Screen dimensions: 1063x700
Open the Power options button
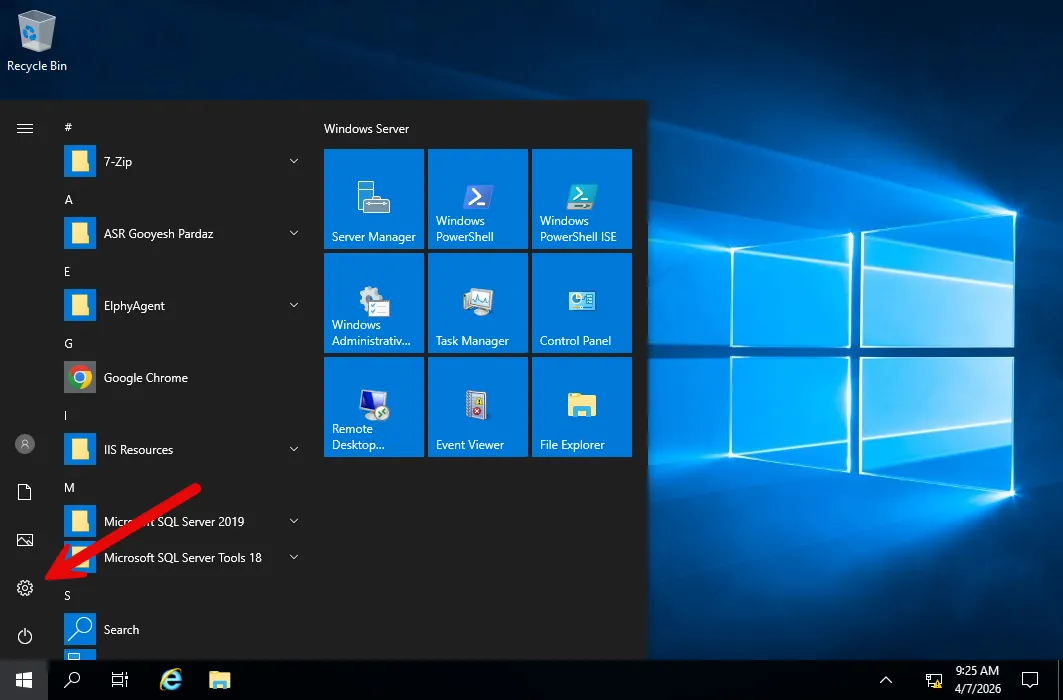click(x=25, y=636)
